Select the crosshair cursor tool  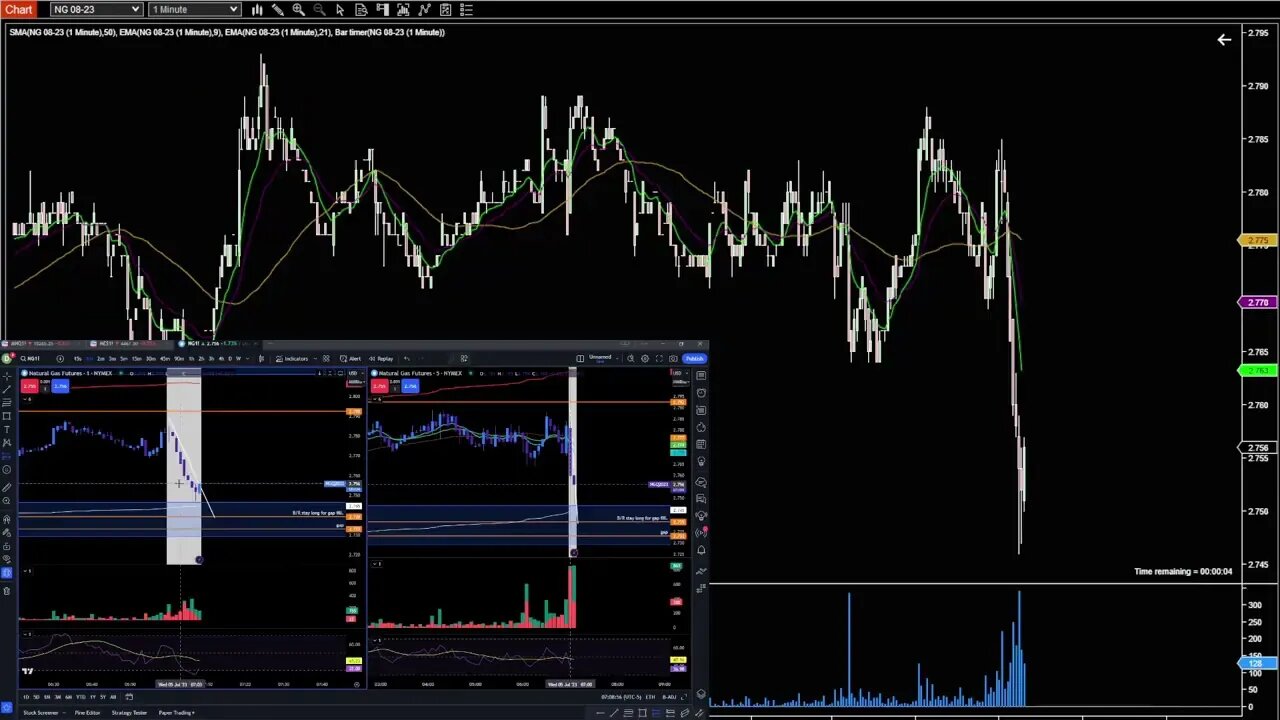point(7,376)
